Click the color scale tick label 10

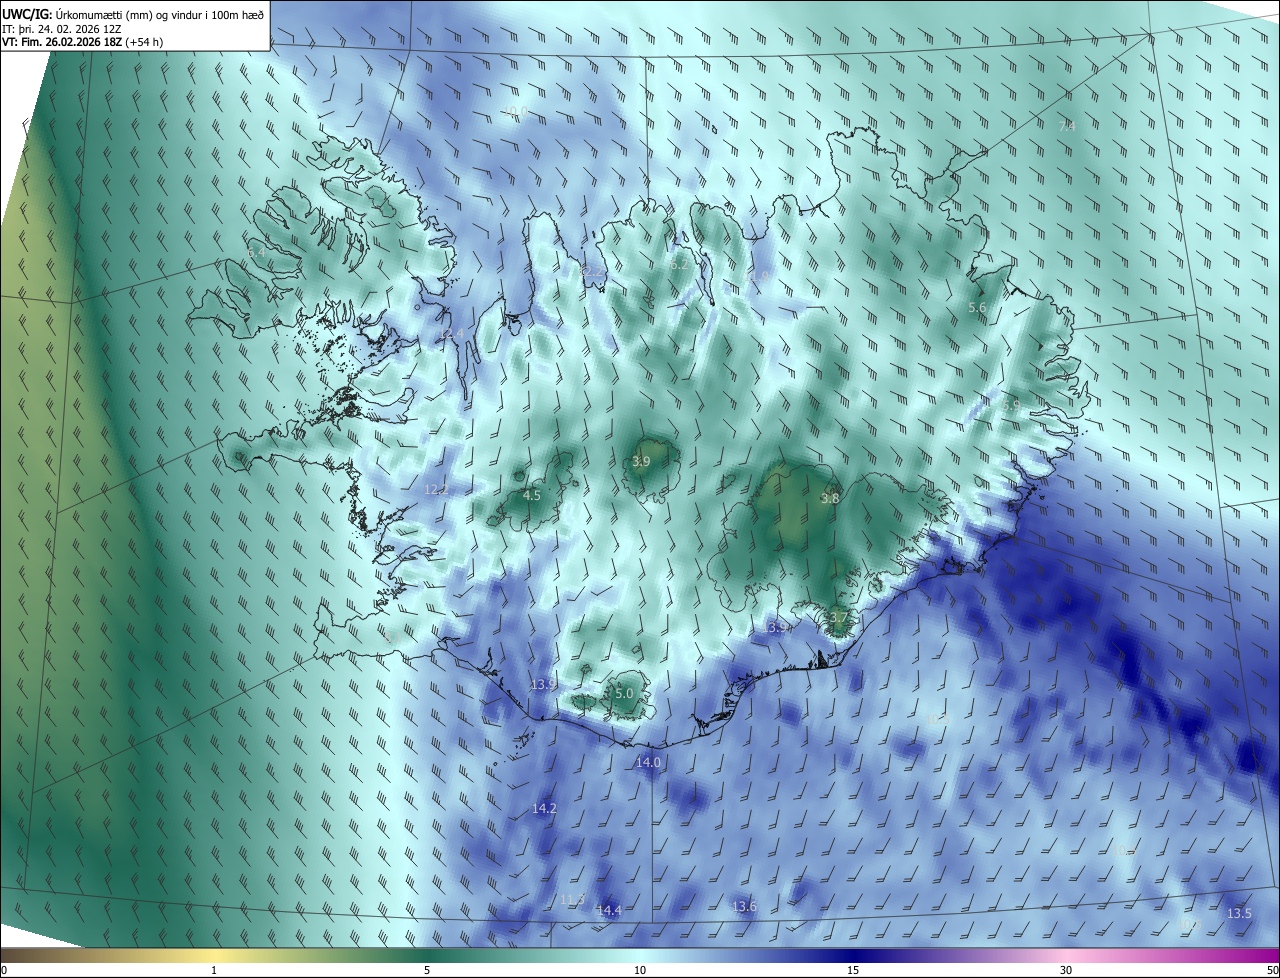coord(640,970)
